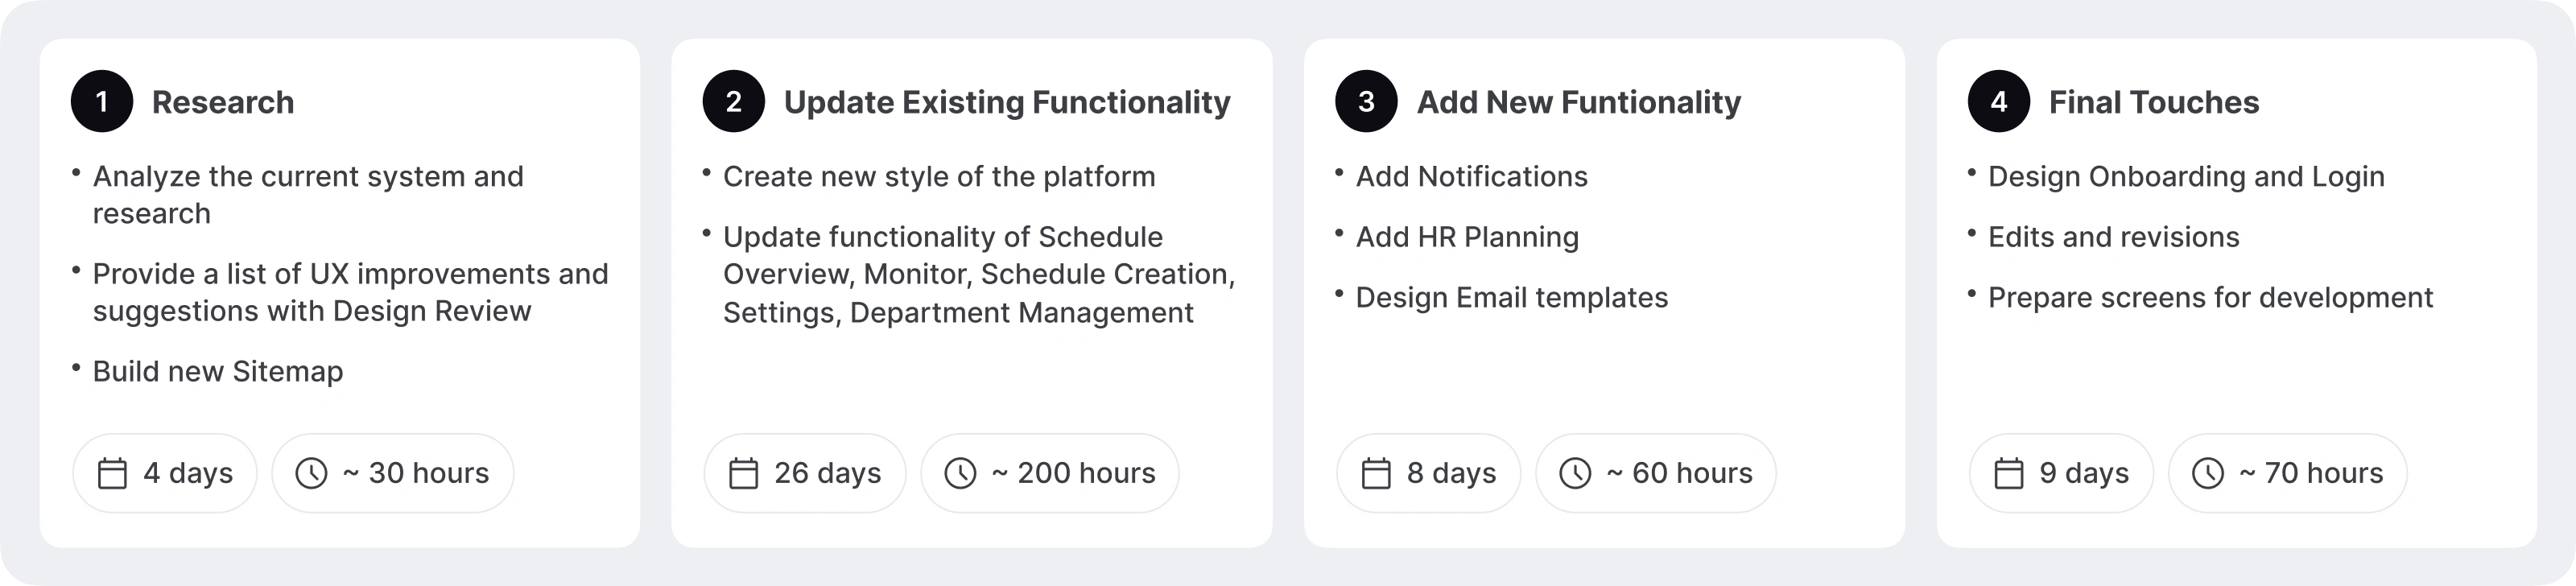Click the Design Email templates item

click(1511, 298)
